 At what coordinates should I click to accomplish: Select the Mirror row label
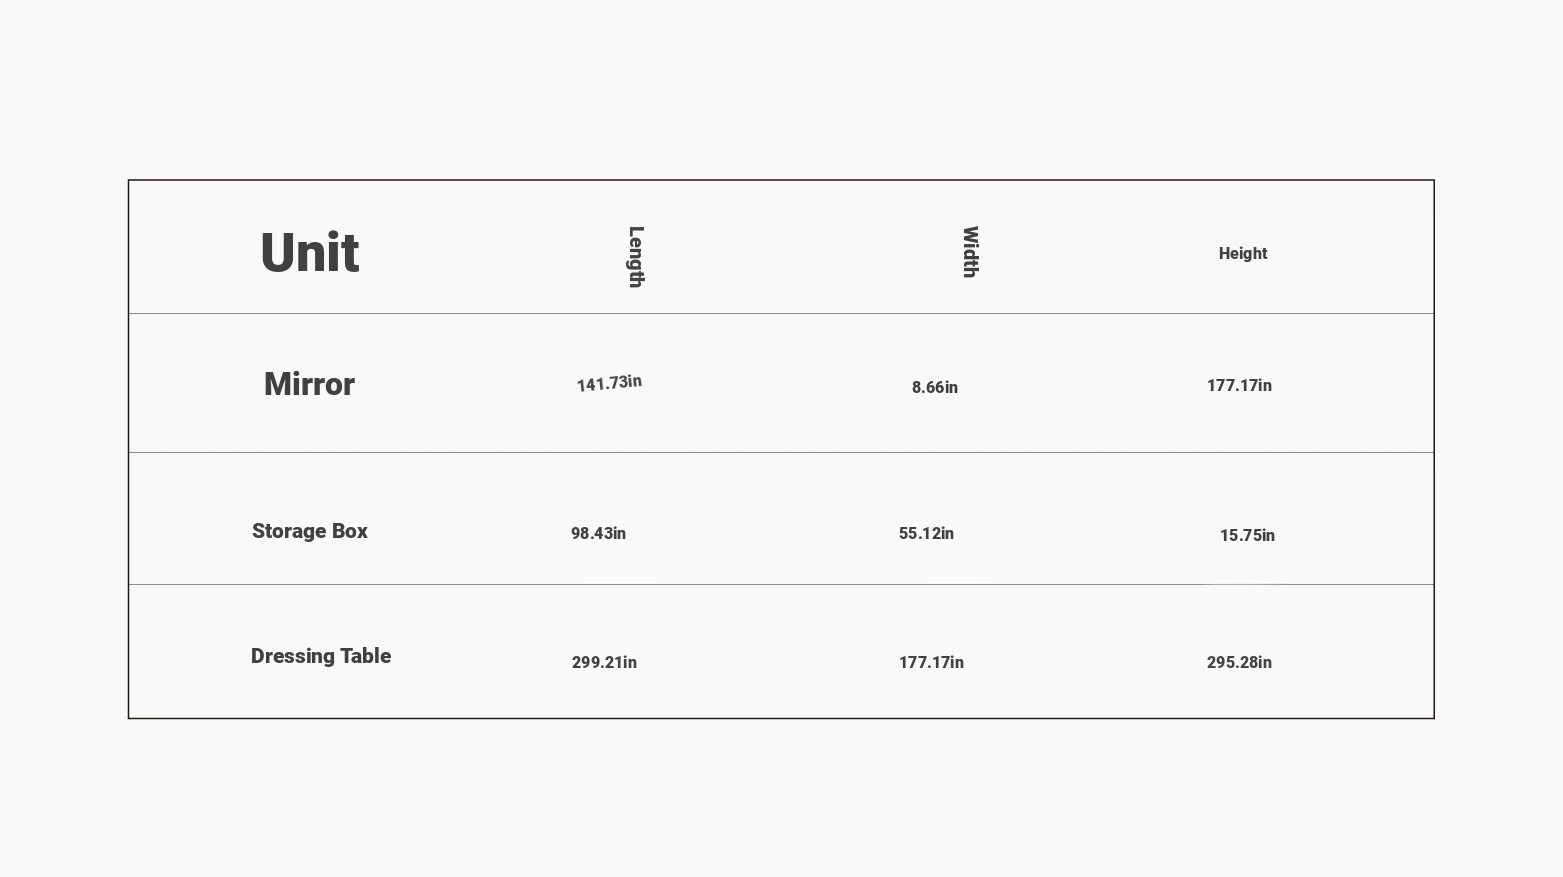point(309,384)
